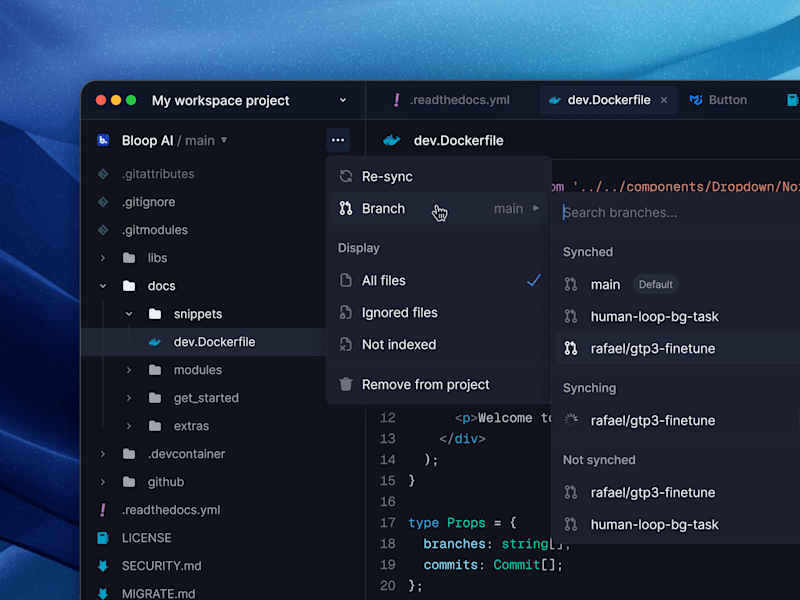This screenshot has height=600, width=800.
Task: Expand the modules folder chevron
Action: tap(129, 370)
